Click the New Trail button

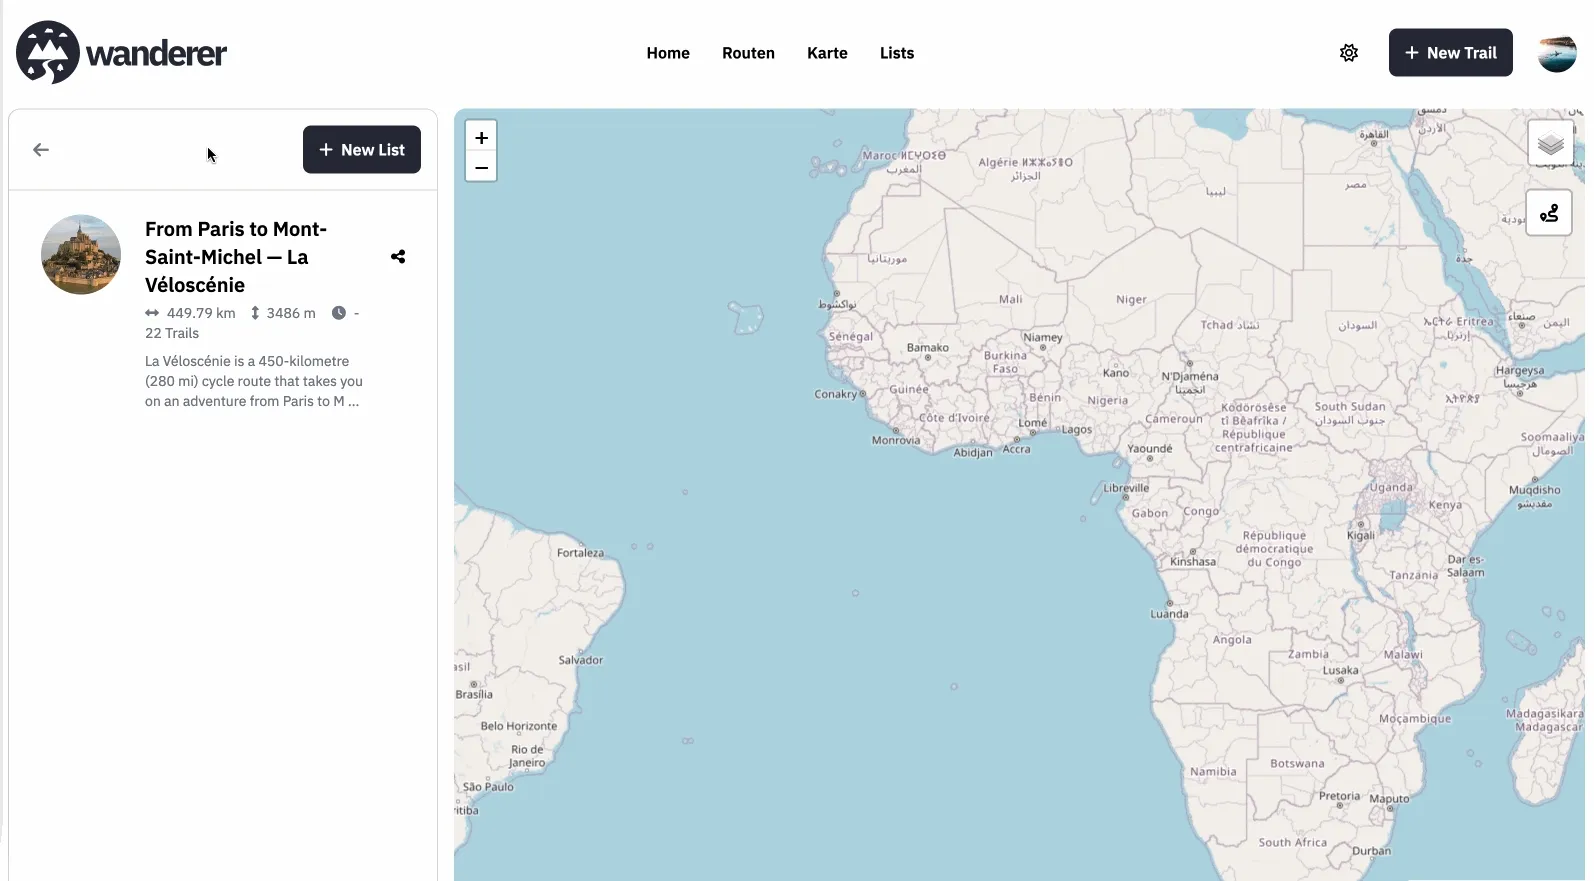click(x=1450, y=53)
